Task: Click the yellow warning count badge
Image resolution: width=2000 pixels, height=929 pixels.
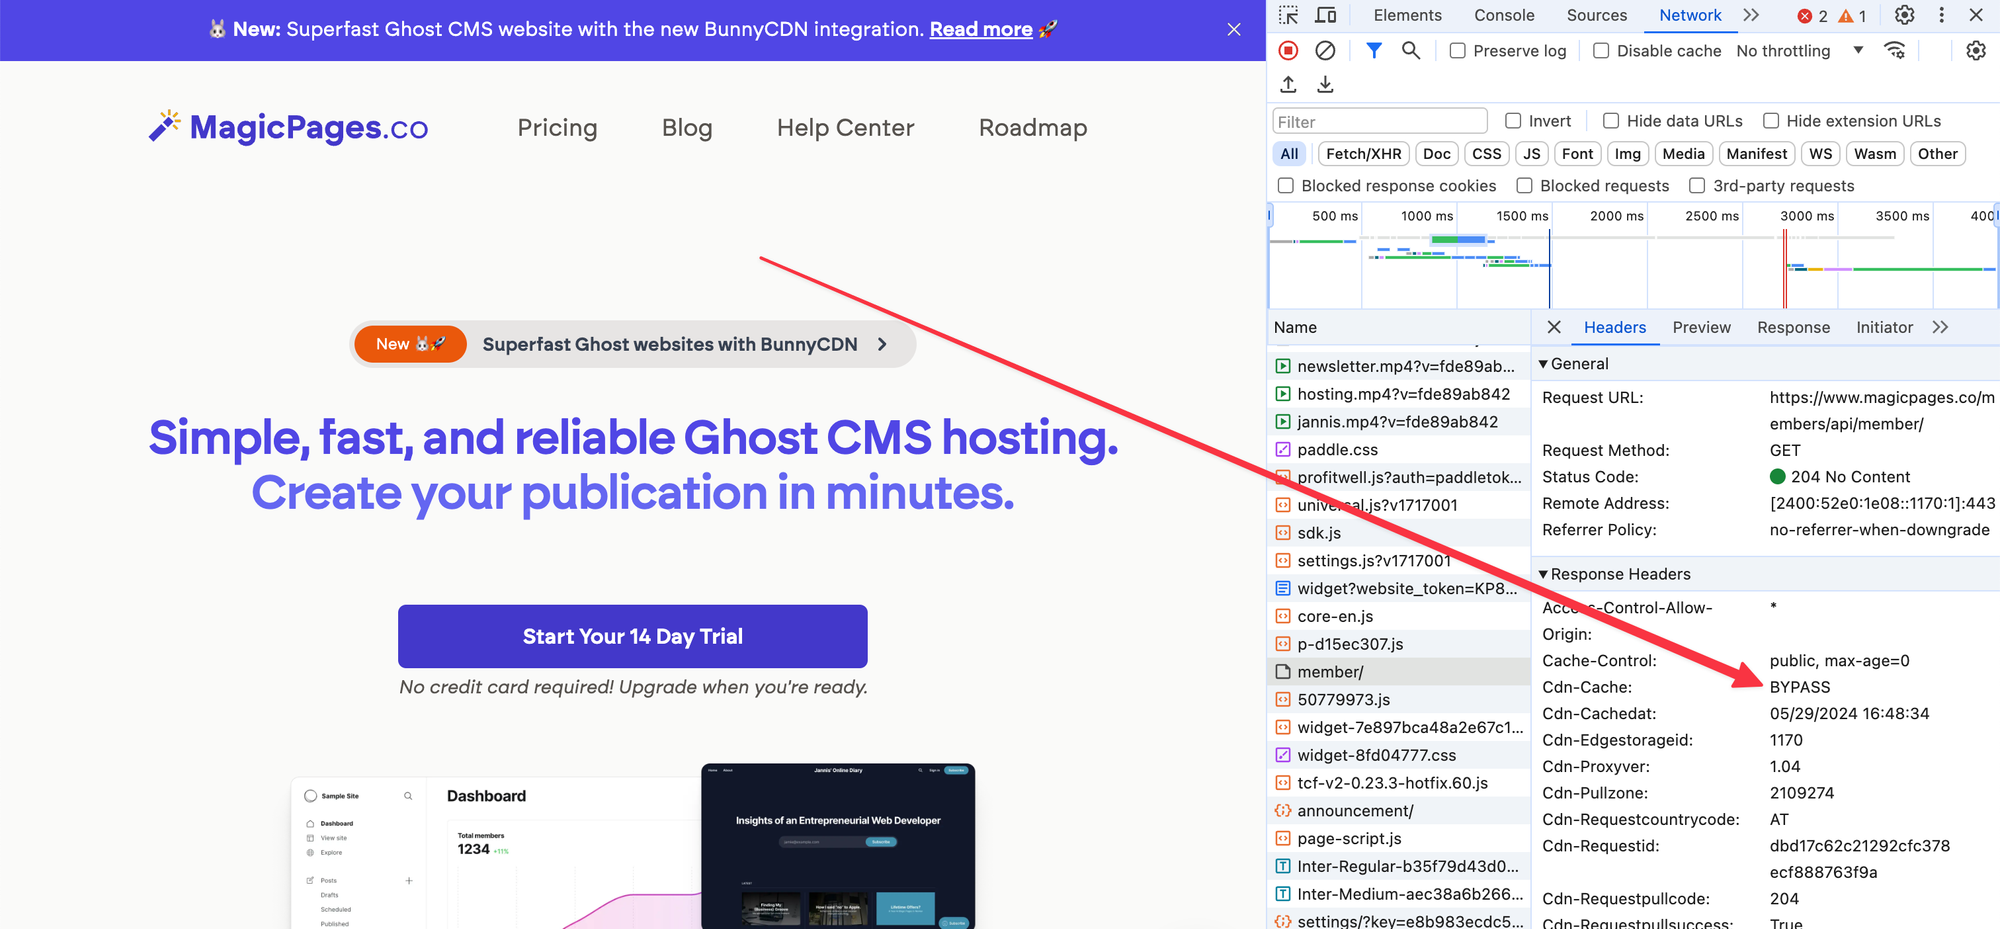Action: [x=1853, y=16]
